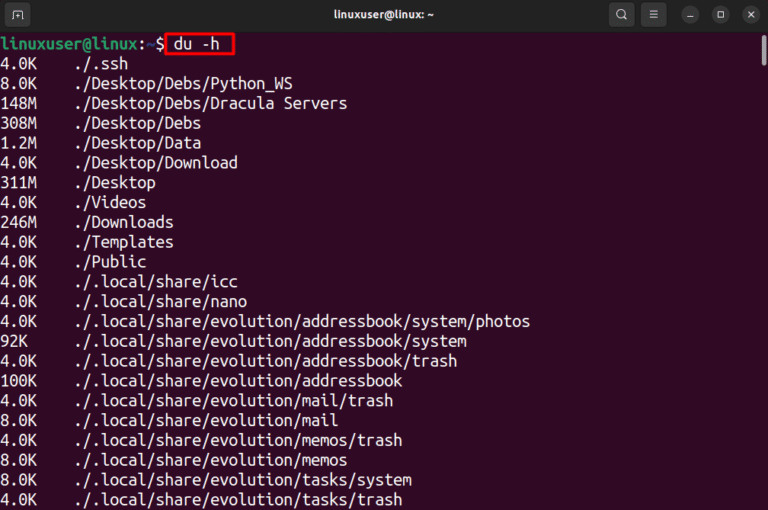This screenshot has height=510, width=768.
Task: Click the ./.local/share/nano line
Action: coord(123,302)
